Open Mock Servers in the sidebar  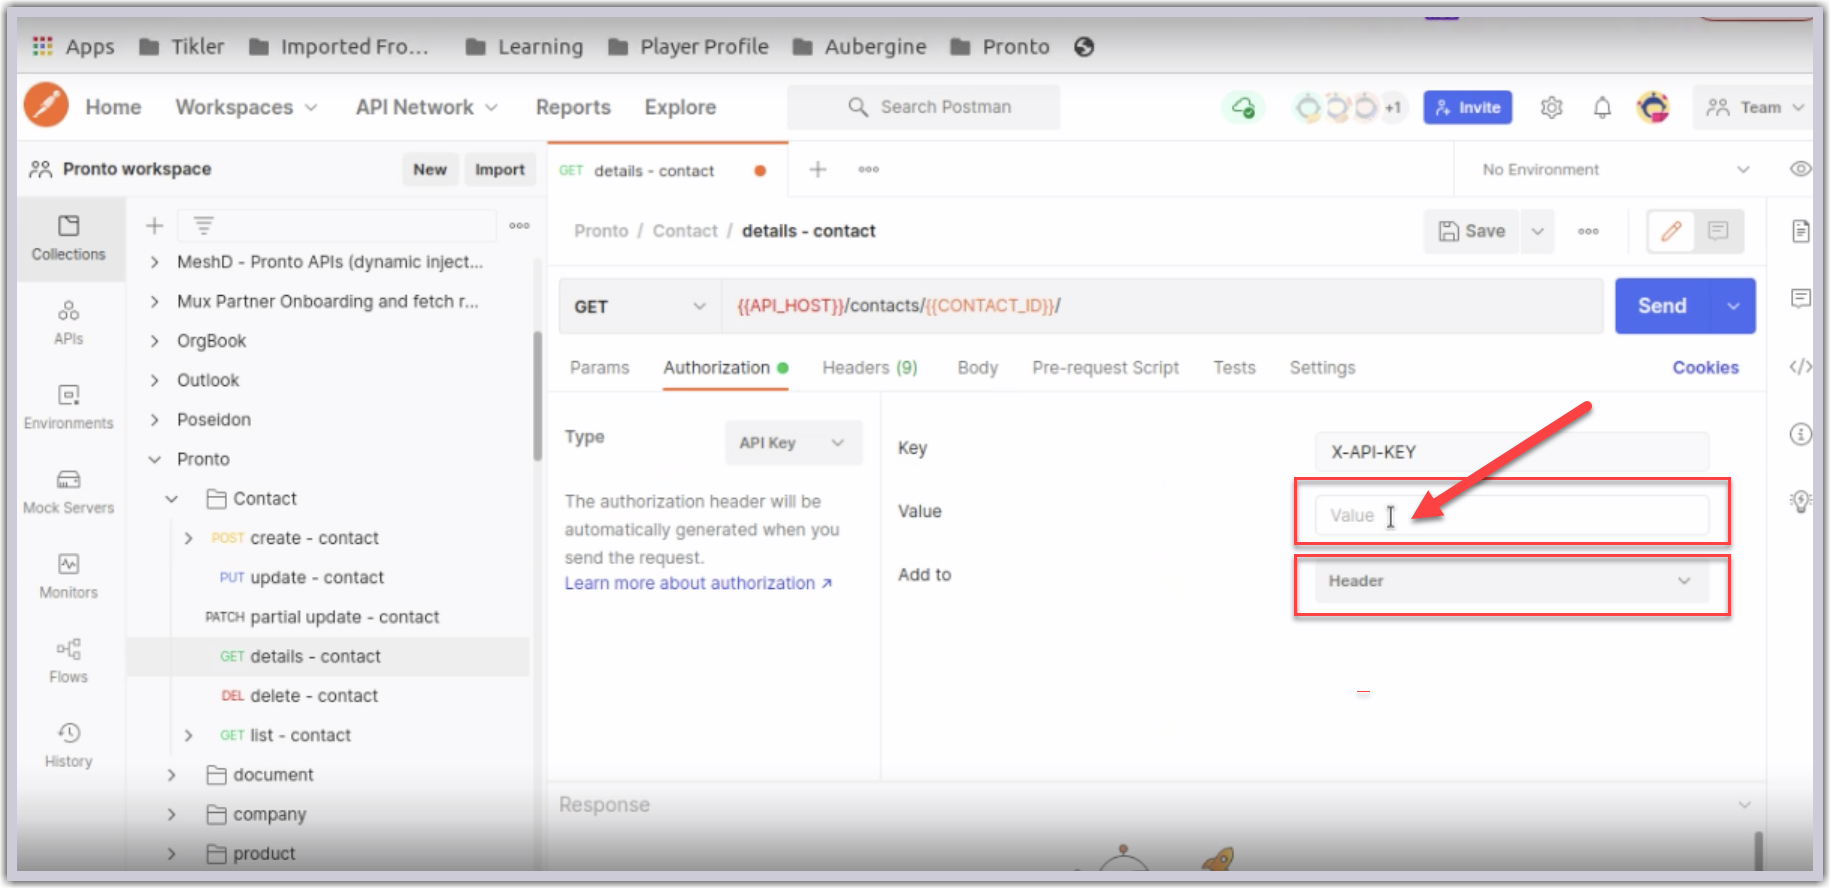(68, 492)
